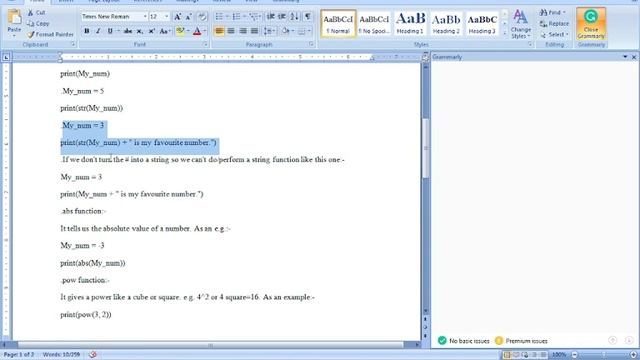Click Close Grammarly button
This screenshot has width=640, height=360.
click(x=591, y=24)
